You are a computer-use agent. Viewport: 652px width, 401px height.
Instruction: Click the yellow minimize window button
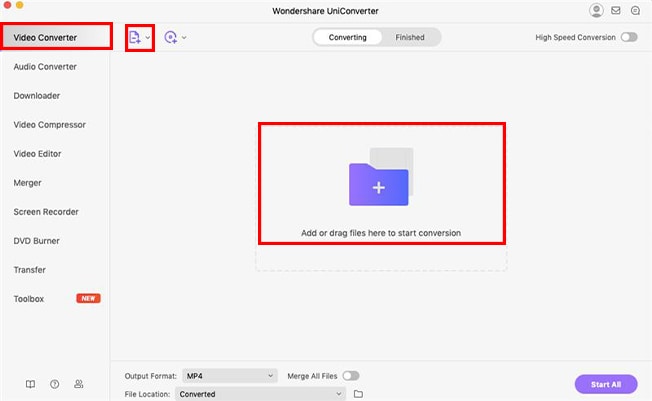[19, 5]
